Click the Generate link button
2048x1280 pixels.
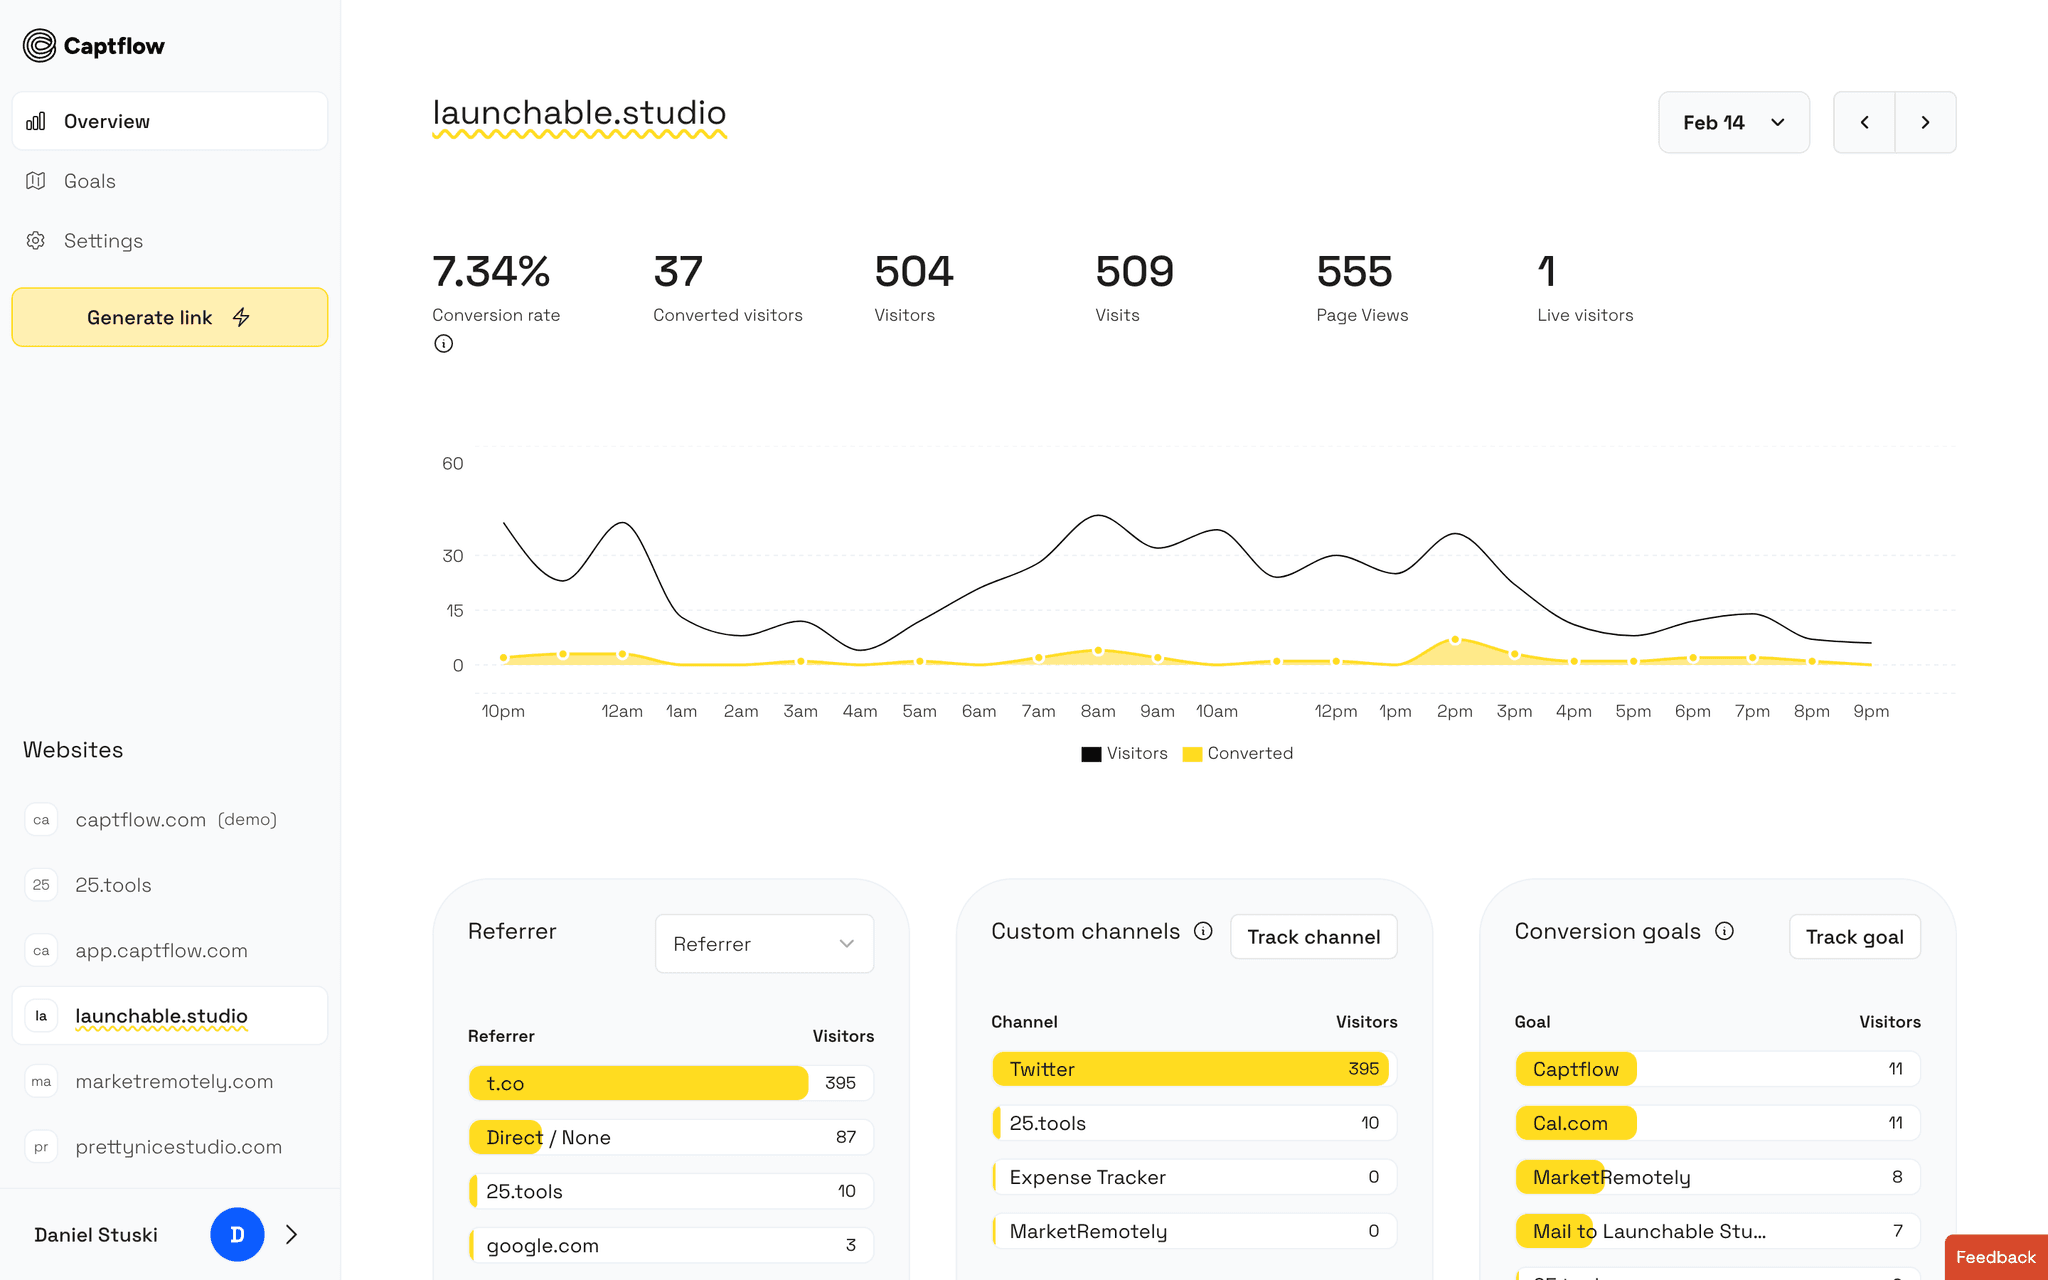170,317
